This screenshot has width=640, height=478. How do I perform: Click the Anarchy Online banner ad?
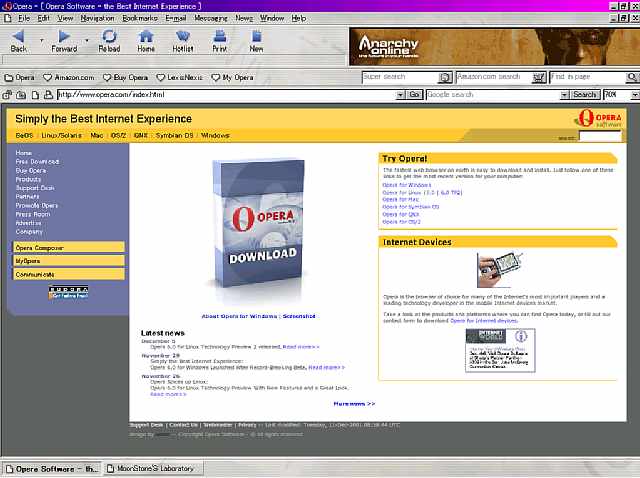point(494,47)
